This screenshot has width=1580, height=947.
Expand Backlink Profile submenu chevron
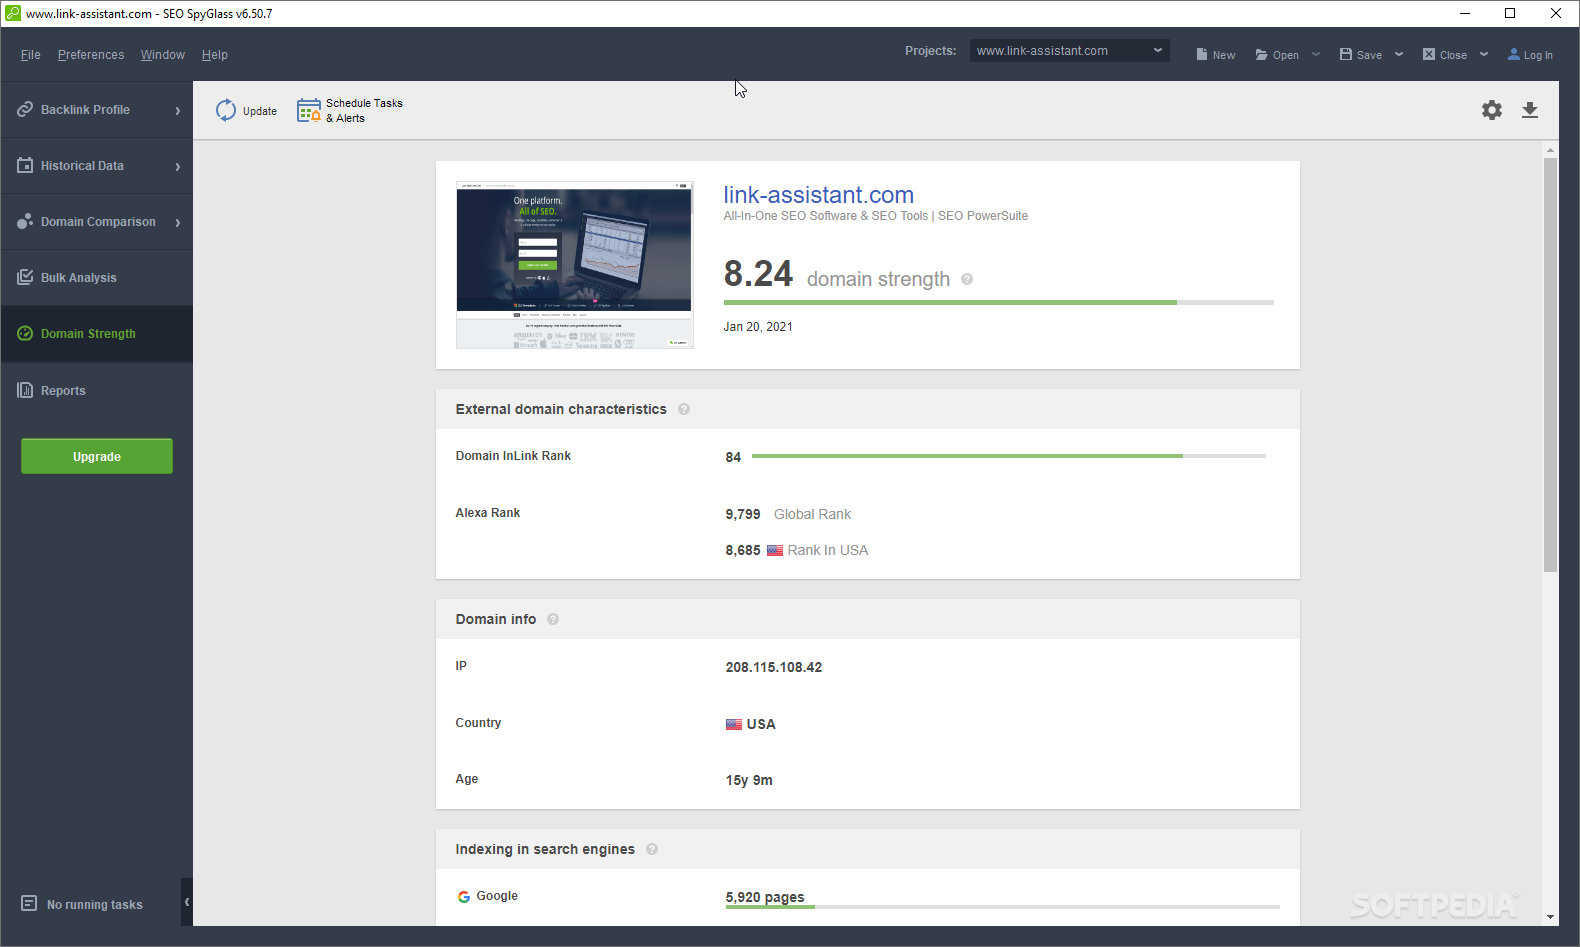[x=178, y=110]
